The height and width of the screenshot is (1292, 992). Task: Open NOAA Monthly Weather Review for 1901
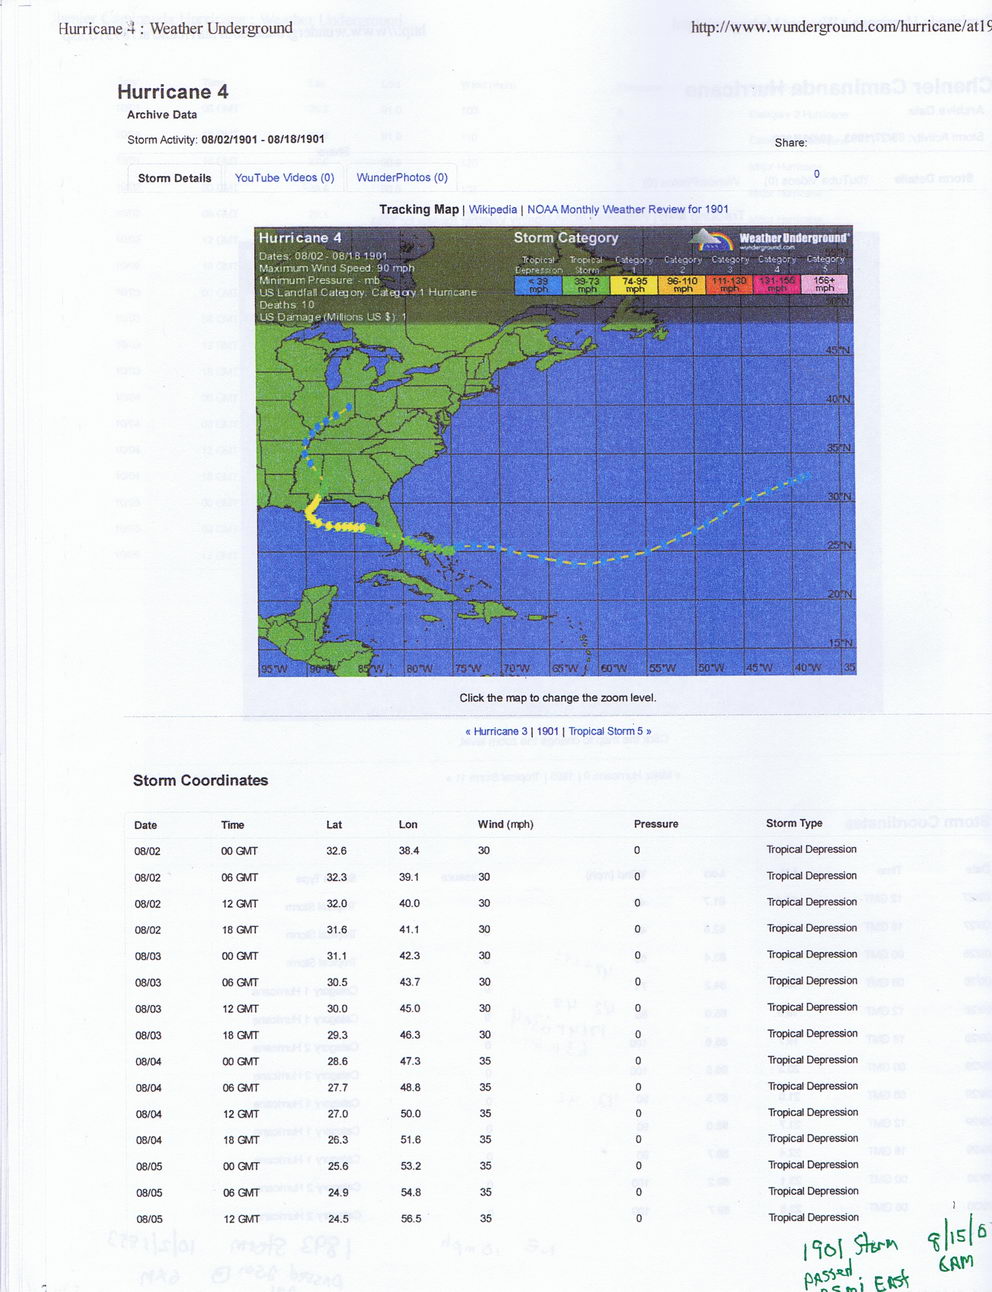pyautogui.click(x=628, y=210)
